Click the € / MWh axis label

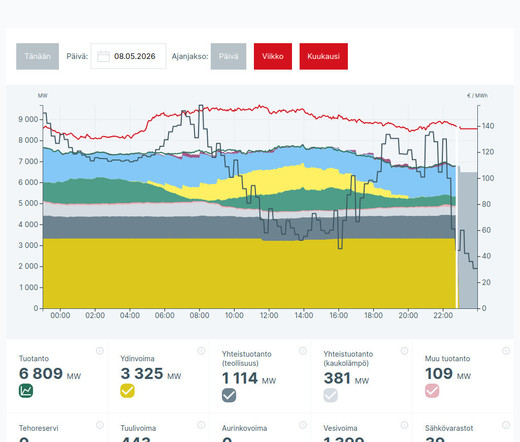click(x=477, y=96)
